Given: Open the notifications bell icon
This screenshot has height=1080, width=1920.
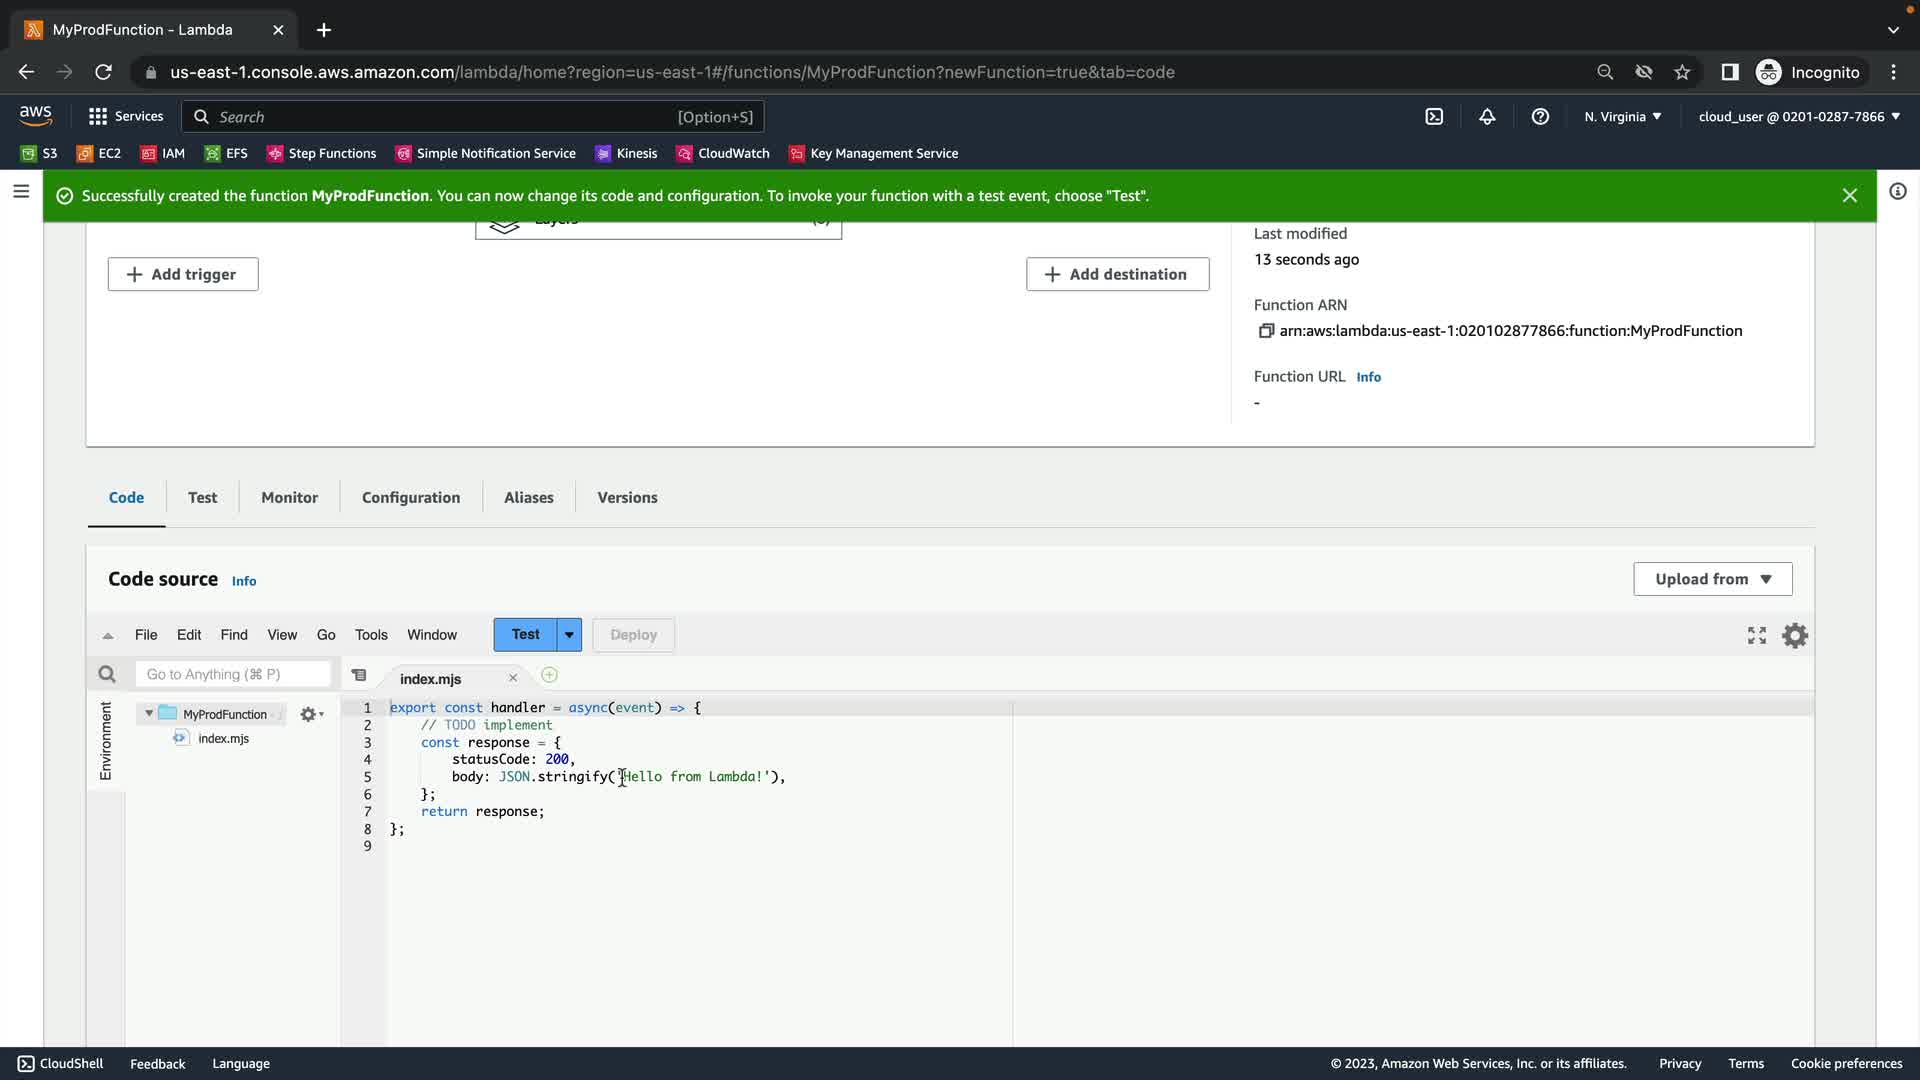Looking at the screenshot, I should [x=1487, y=117].
